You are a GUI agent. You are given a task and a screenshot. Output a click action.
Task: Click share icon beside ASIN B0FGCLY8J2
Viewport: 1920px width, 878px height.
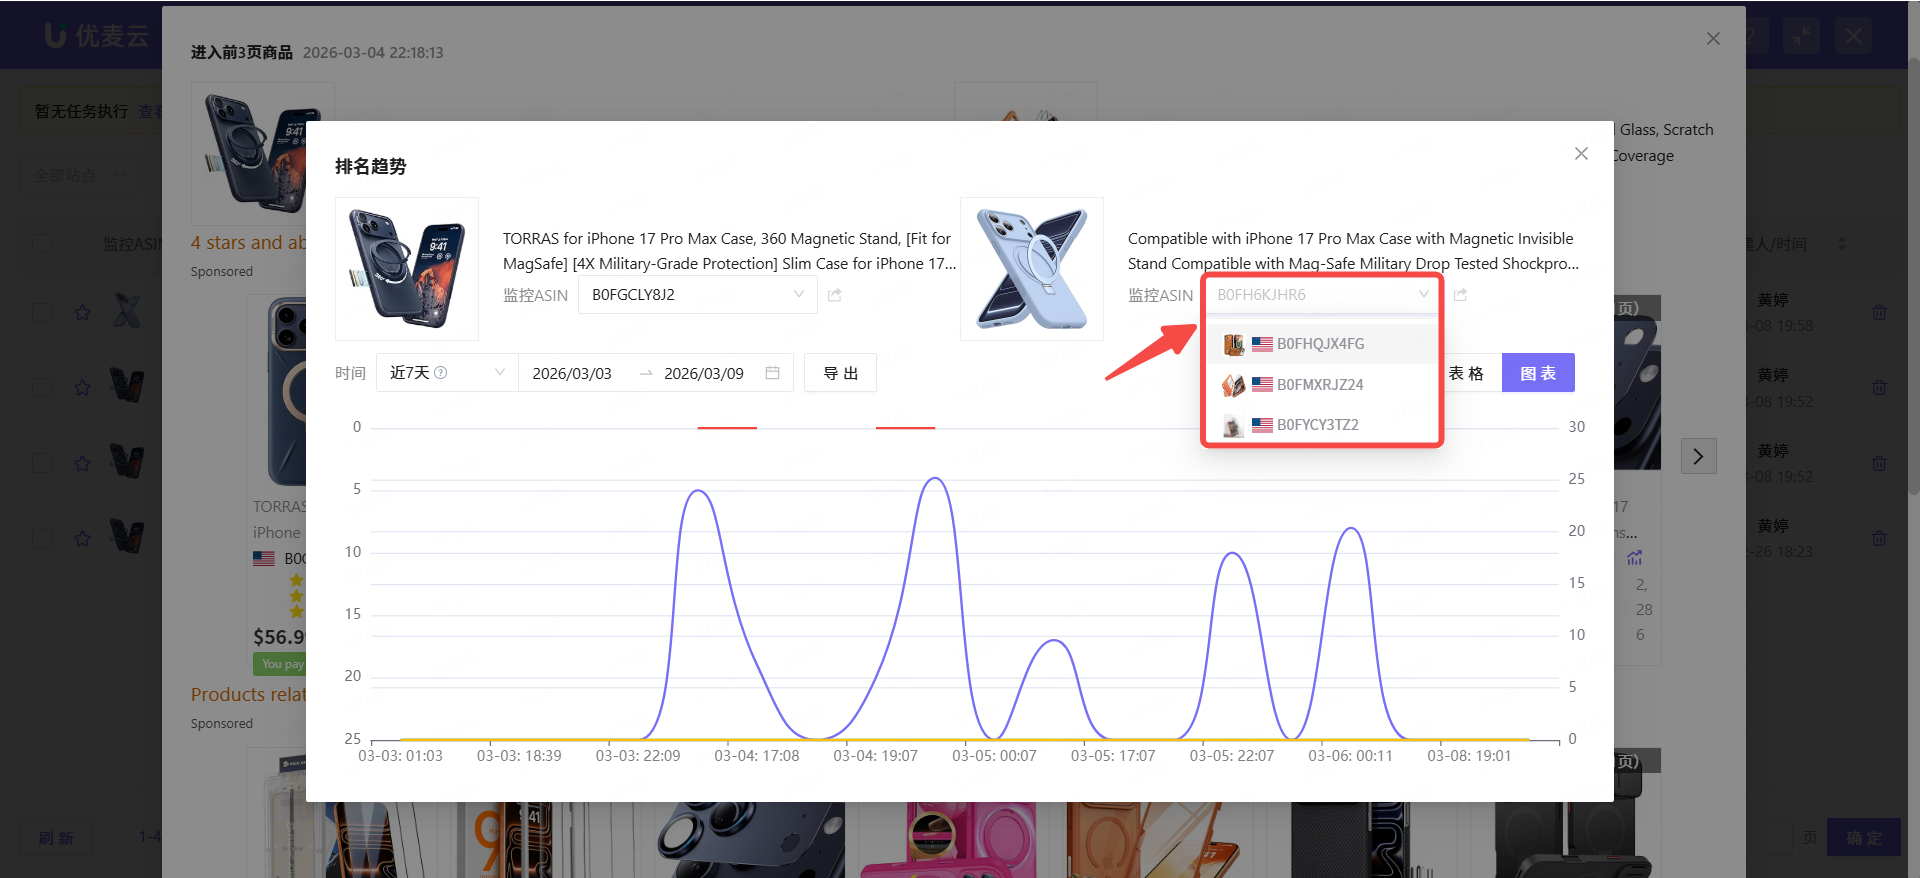(835, 295)
